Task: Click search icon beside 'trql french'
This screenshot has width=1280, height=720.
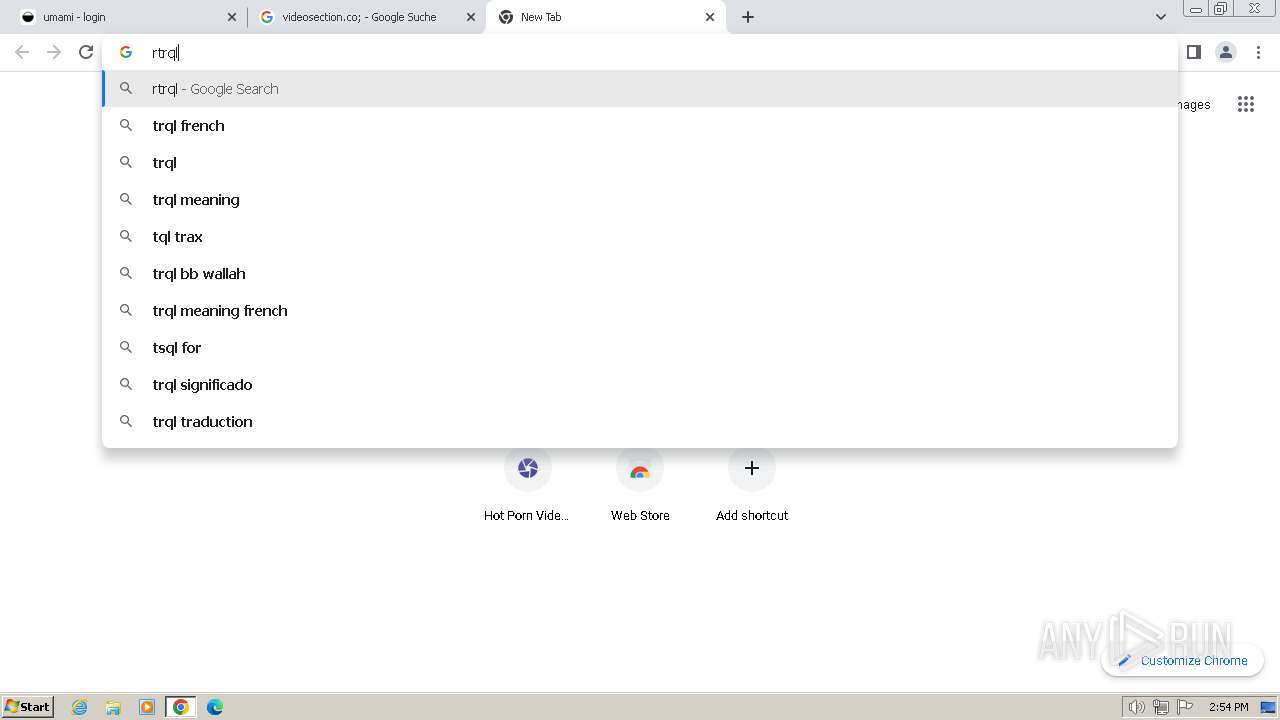Action: click(126, 125)
